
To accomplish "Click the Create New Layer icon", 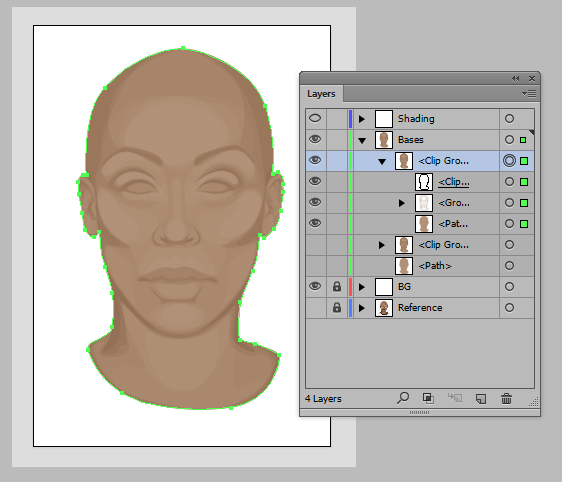I will pos(481,399).
